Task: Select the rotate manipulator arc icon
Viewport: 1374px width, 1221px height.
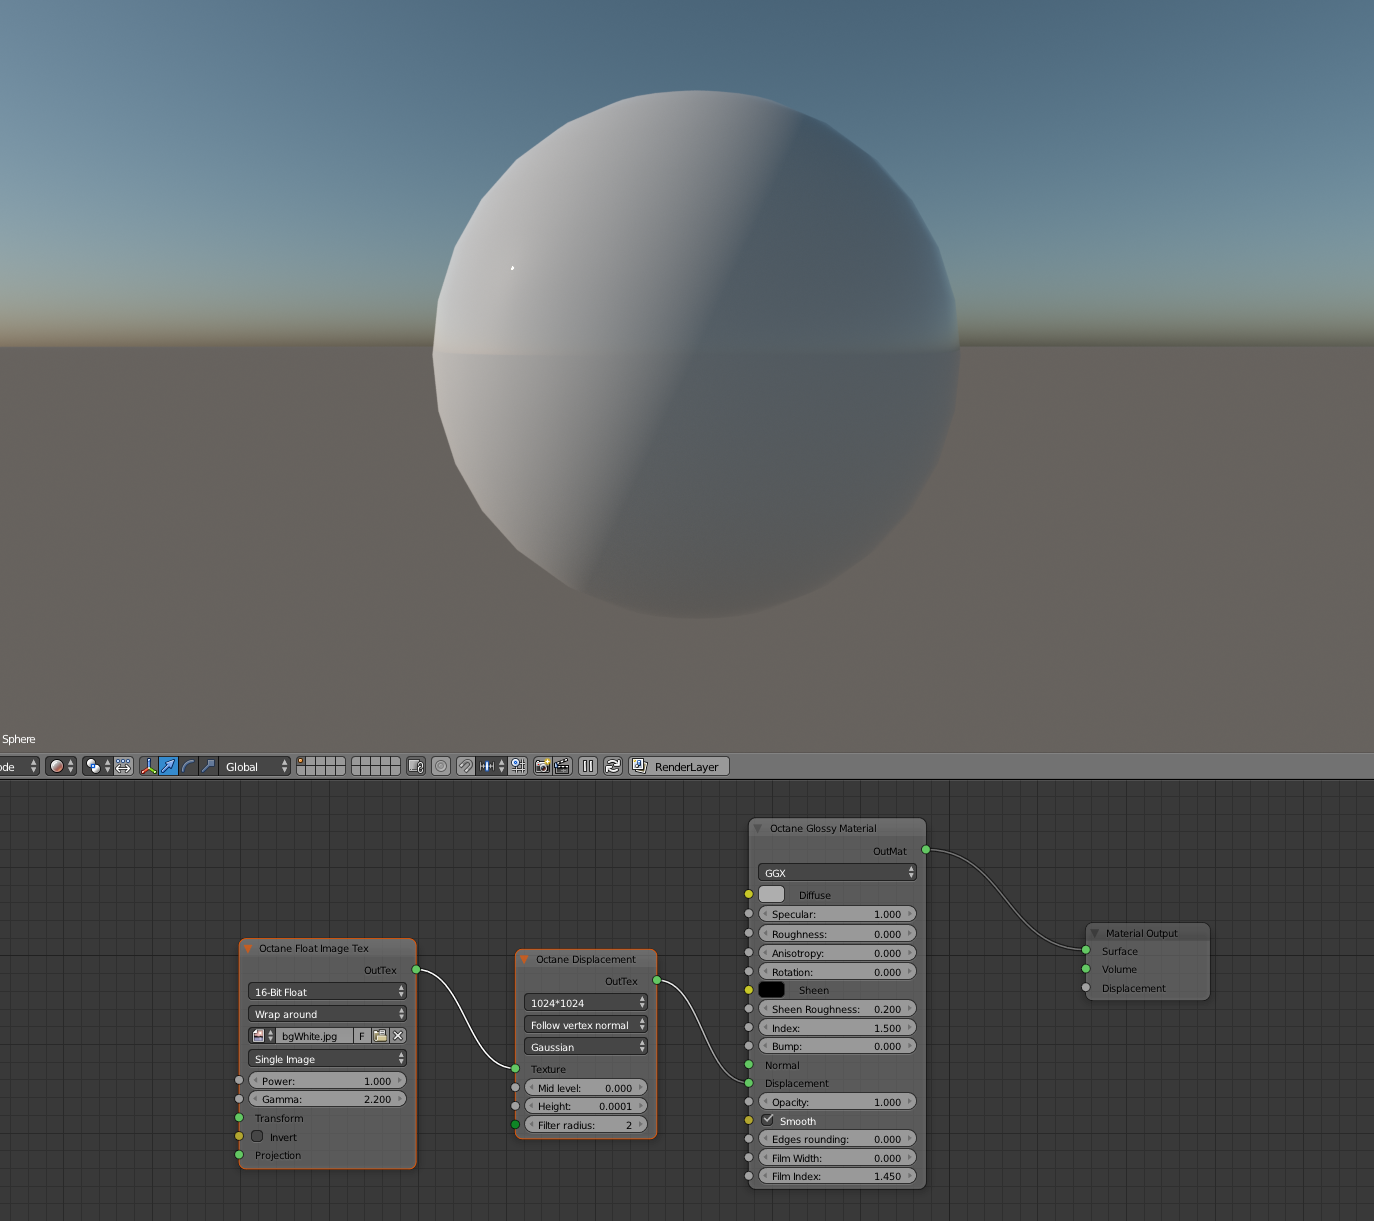Action: 188,766
